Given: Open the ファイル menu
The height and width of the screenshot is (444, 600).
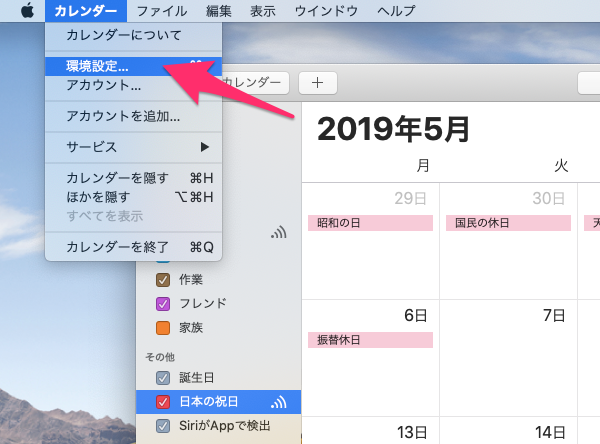Looking at the screenshot, I should (x=162, y=11).
